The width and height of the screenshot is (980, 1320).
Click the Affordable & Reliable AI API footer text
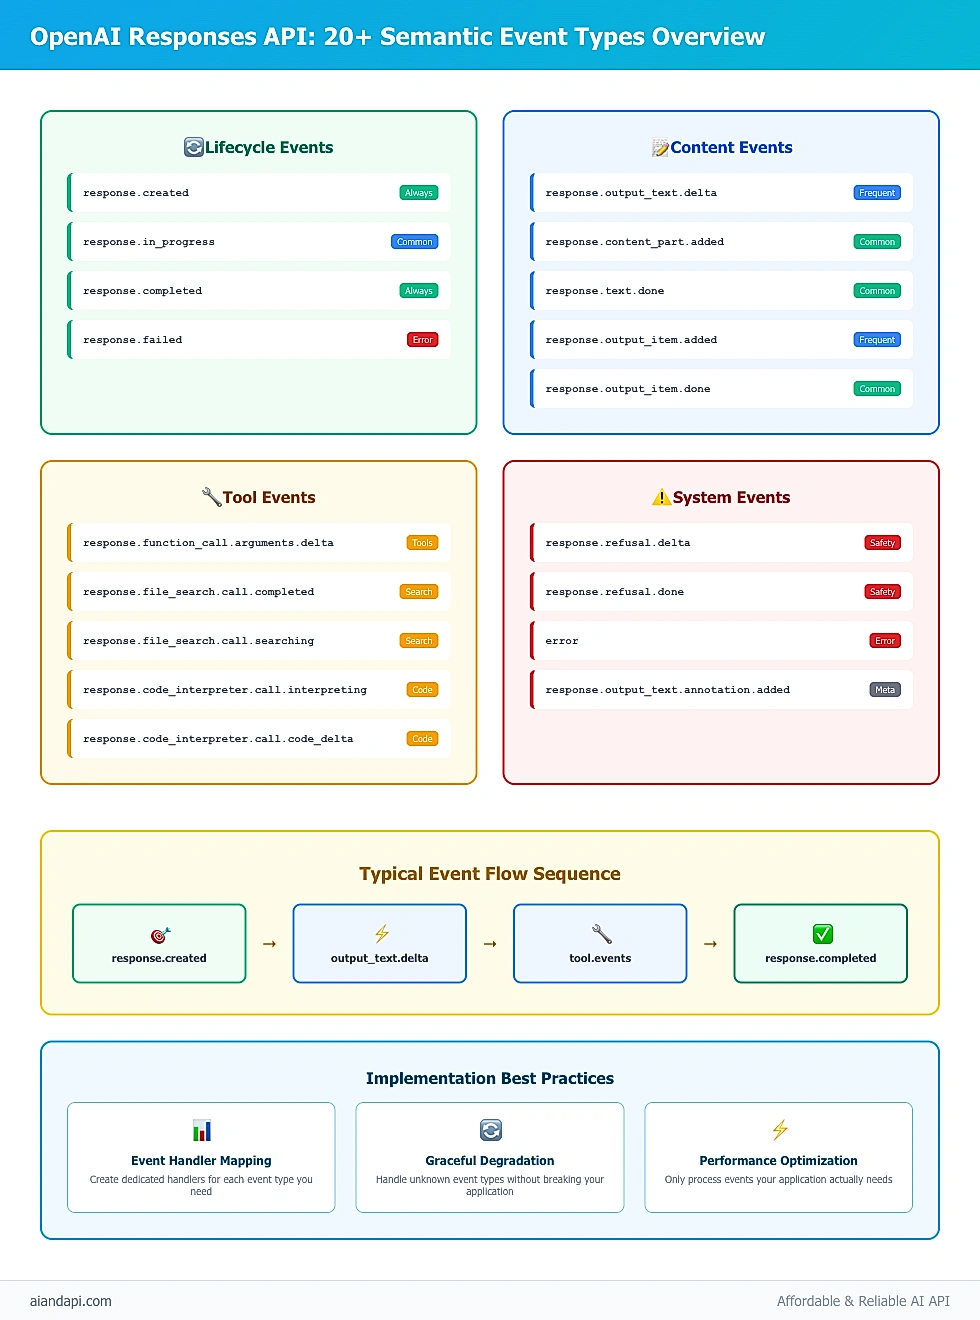tap(864, 1301)
